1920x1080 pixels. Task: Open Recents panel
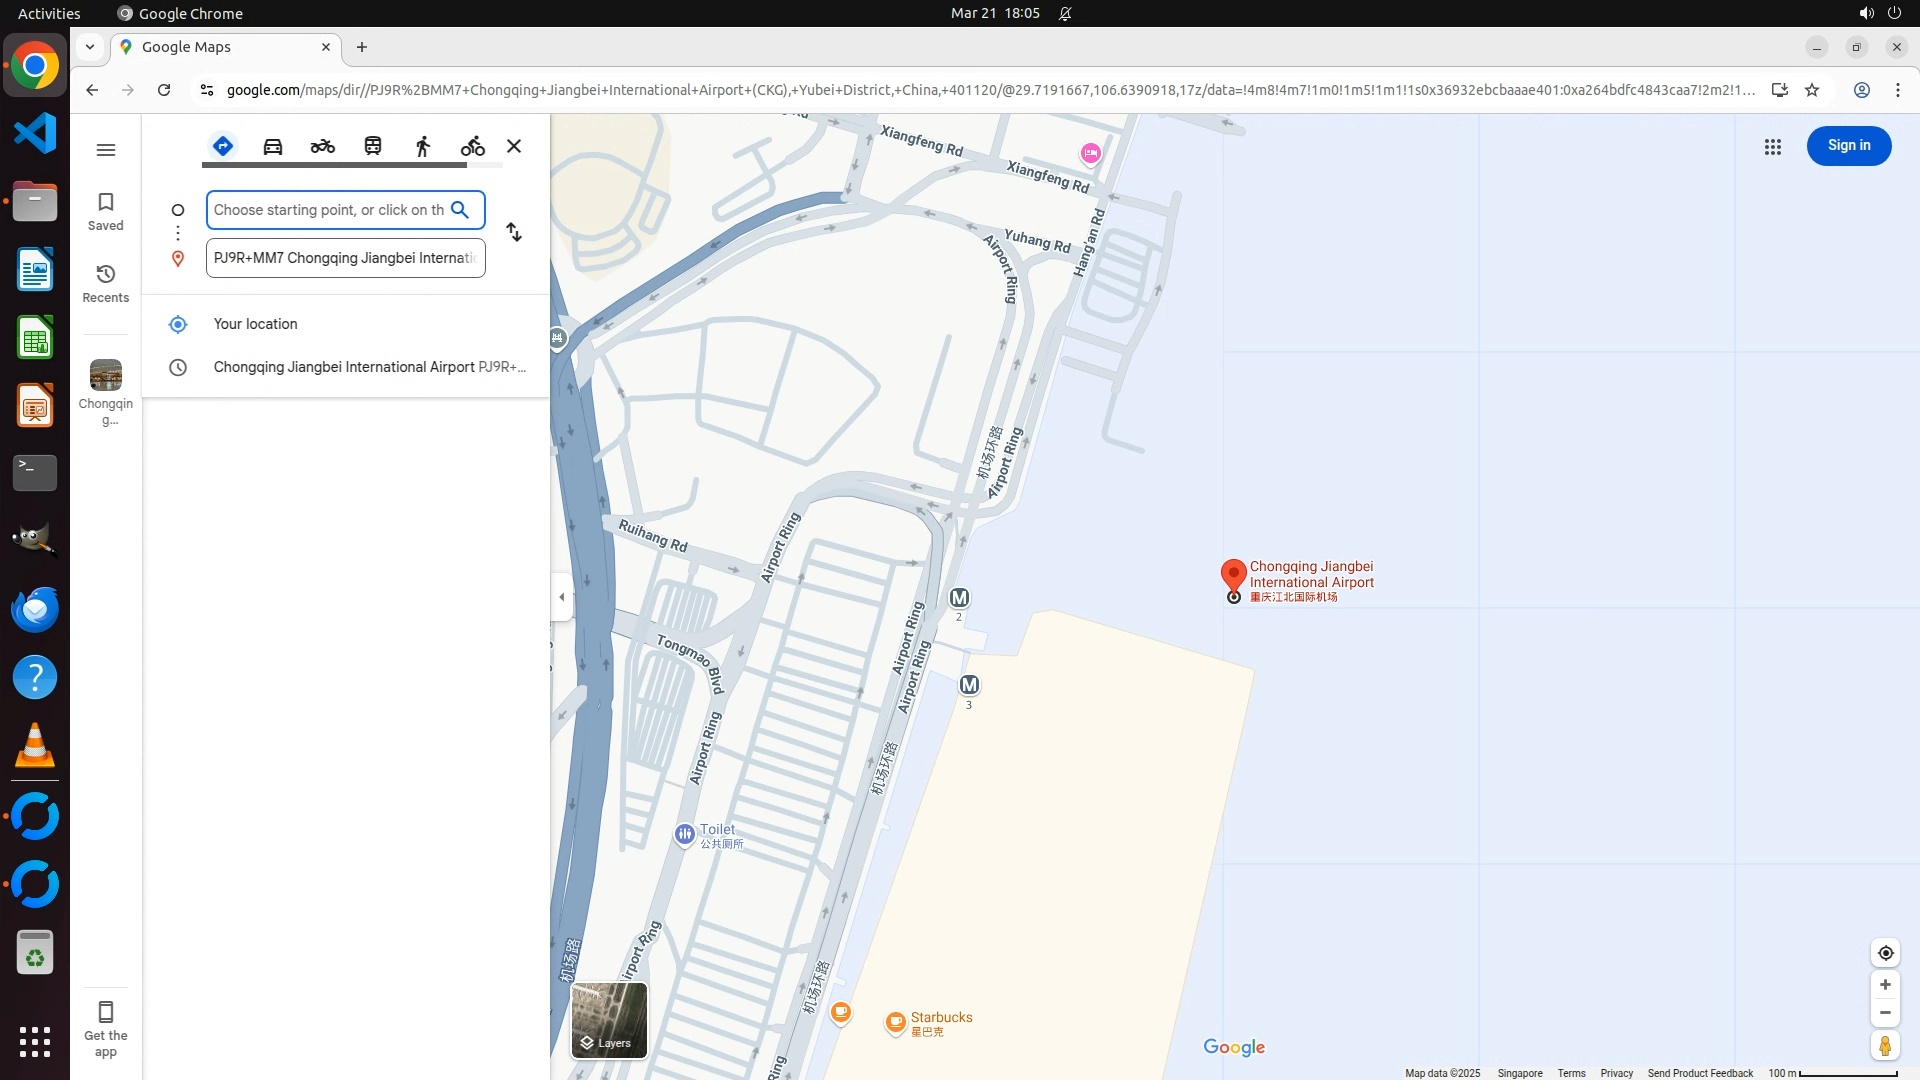click(x=106, y=283)
